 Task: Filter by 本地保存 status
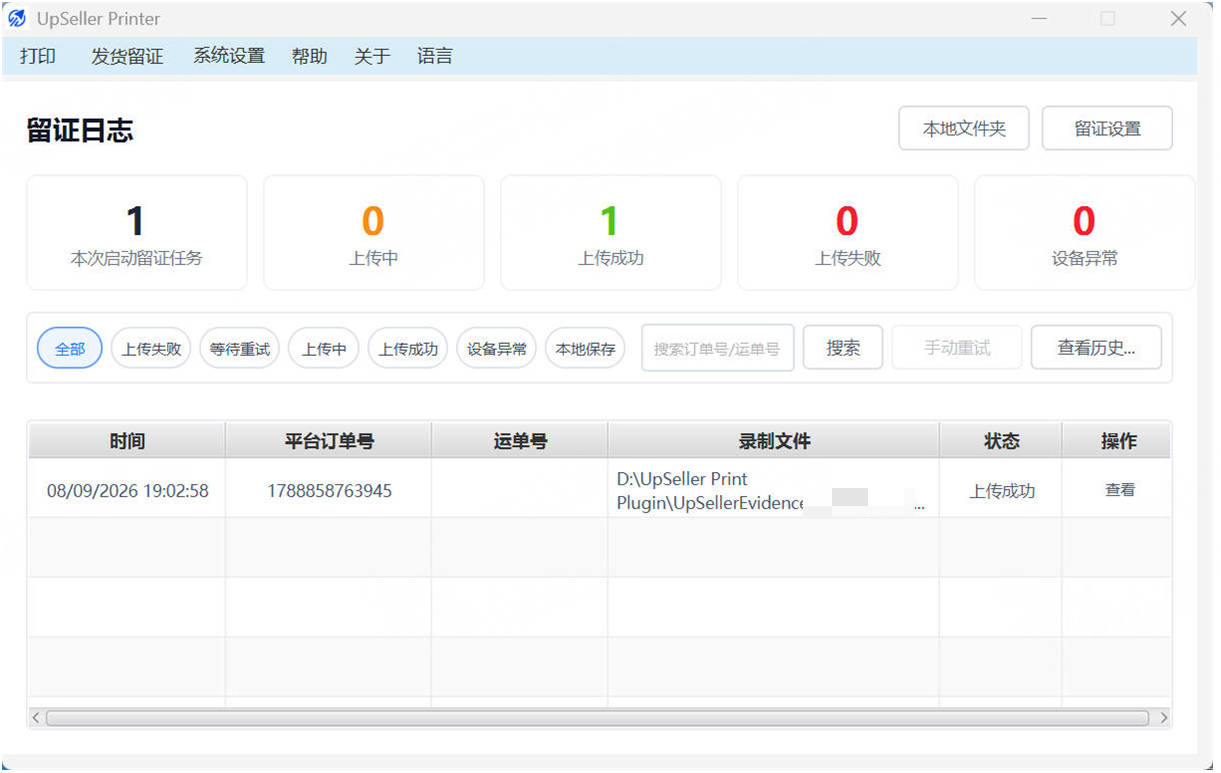[x=585, y=349]
